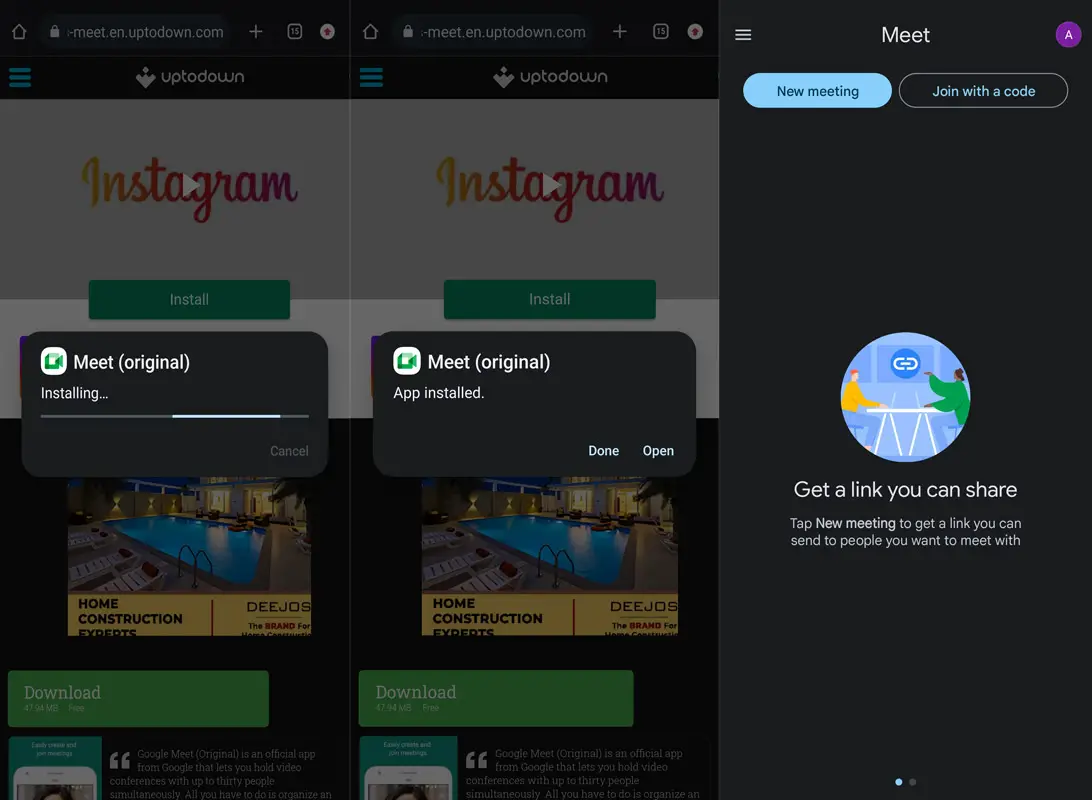Cancel the Meet installation
Image resolution: width=1092 pixels, height=800 pixels.
coord(289,451)
